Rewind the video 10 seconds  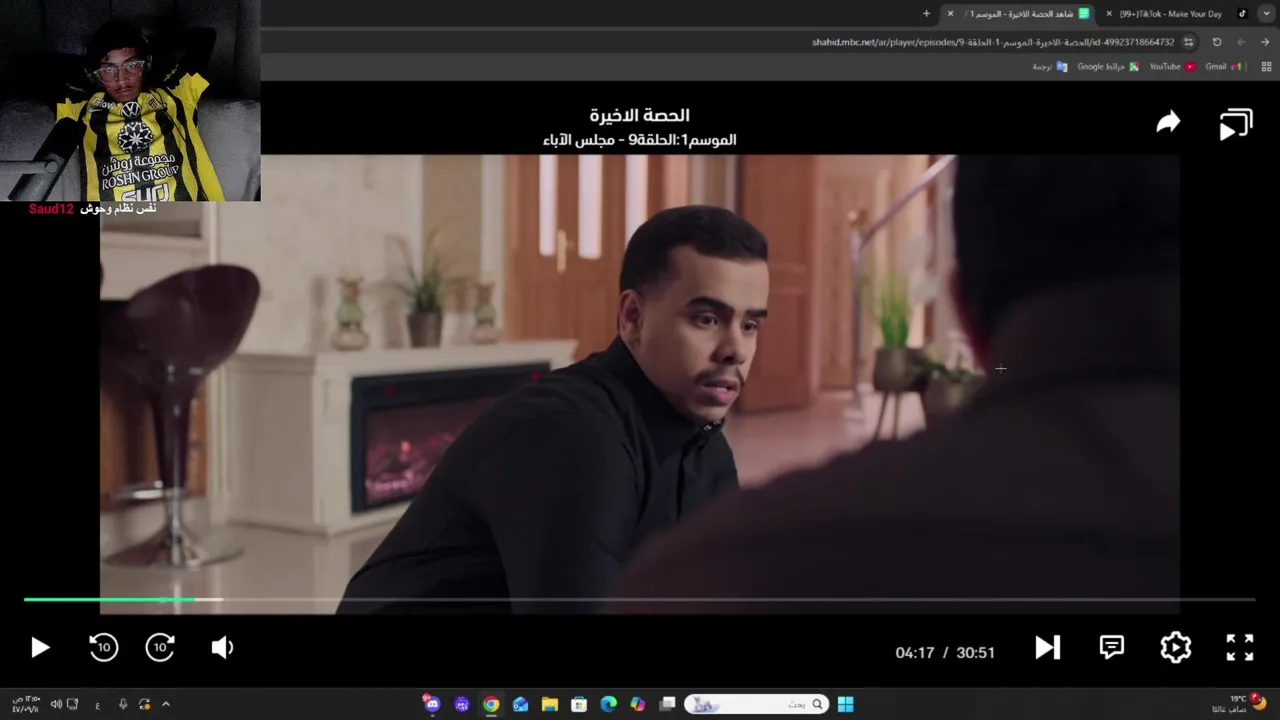(103, 648)
